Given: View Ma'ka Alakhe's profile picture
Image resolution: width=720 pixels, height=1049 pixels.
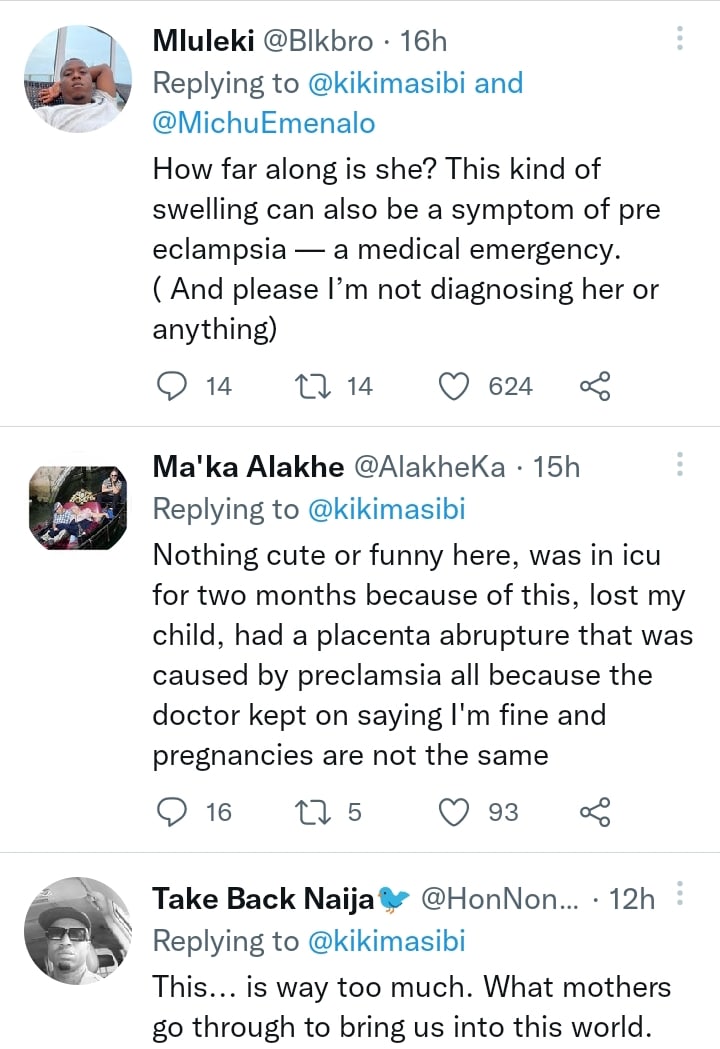Looking at the screenshot, I should click(x=77, y=505).
